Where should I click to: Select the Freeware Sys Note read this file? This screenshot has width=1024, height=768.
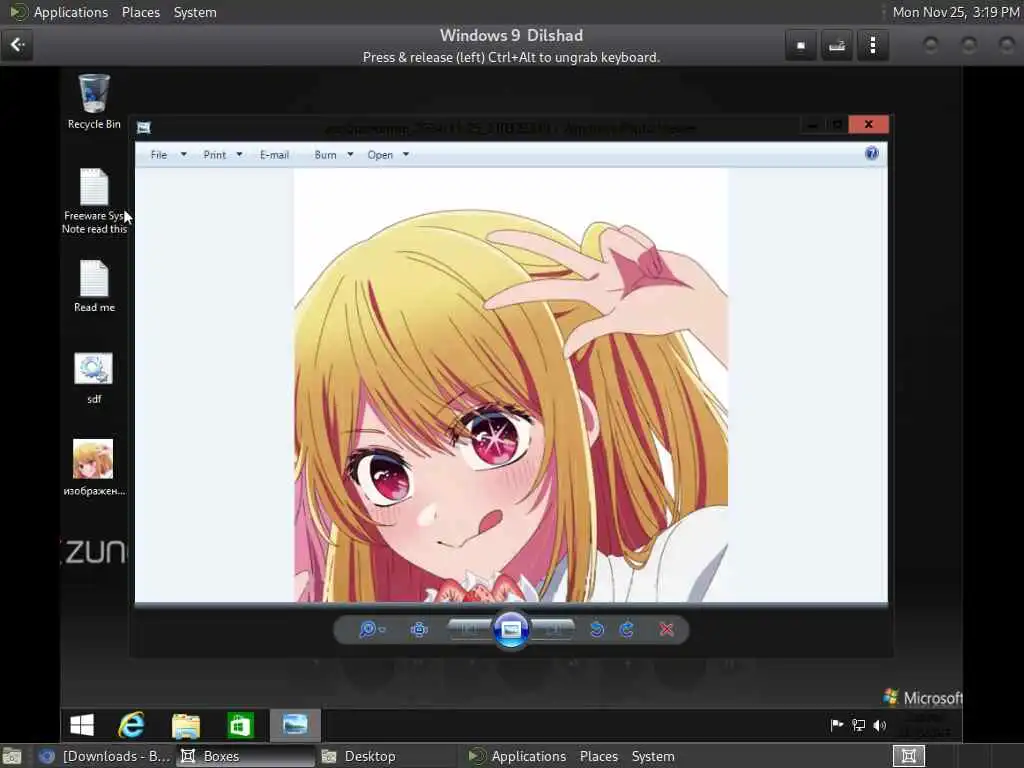(x=94, y=201)
